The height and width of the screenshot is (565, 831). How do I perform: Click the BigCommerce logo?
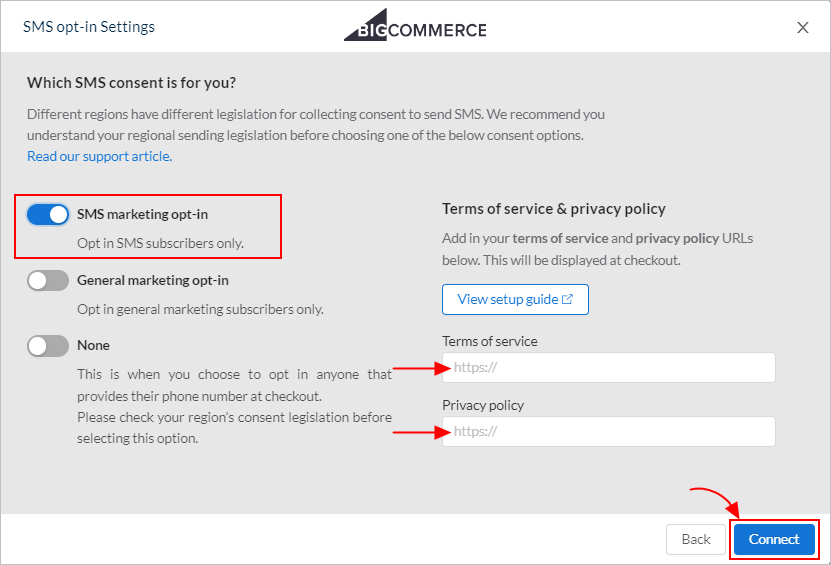pos(415,25)
